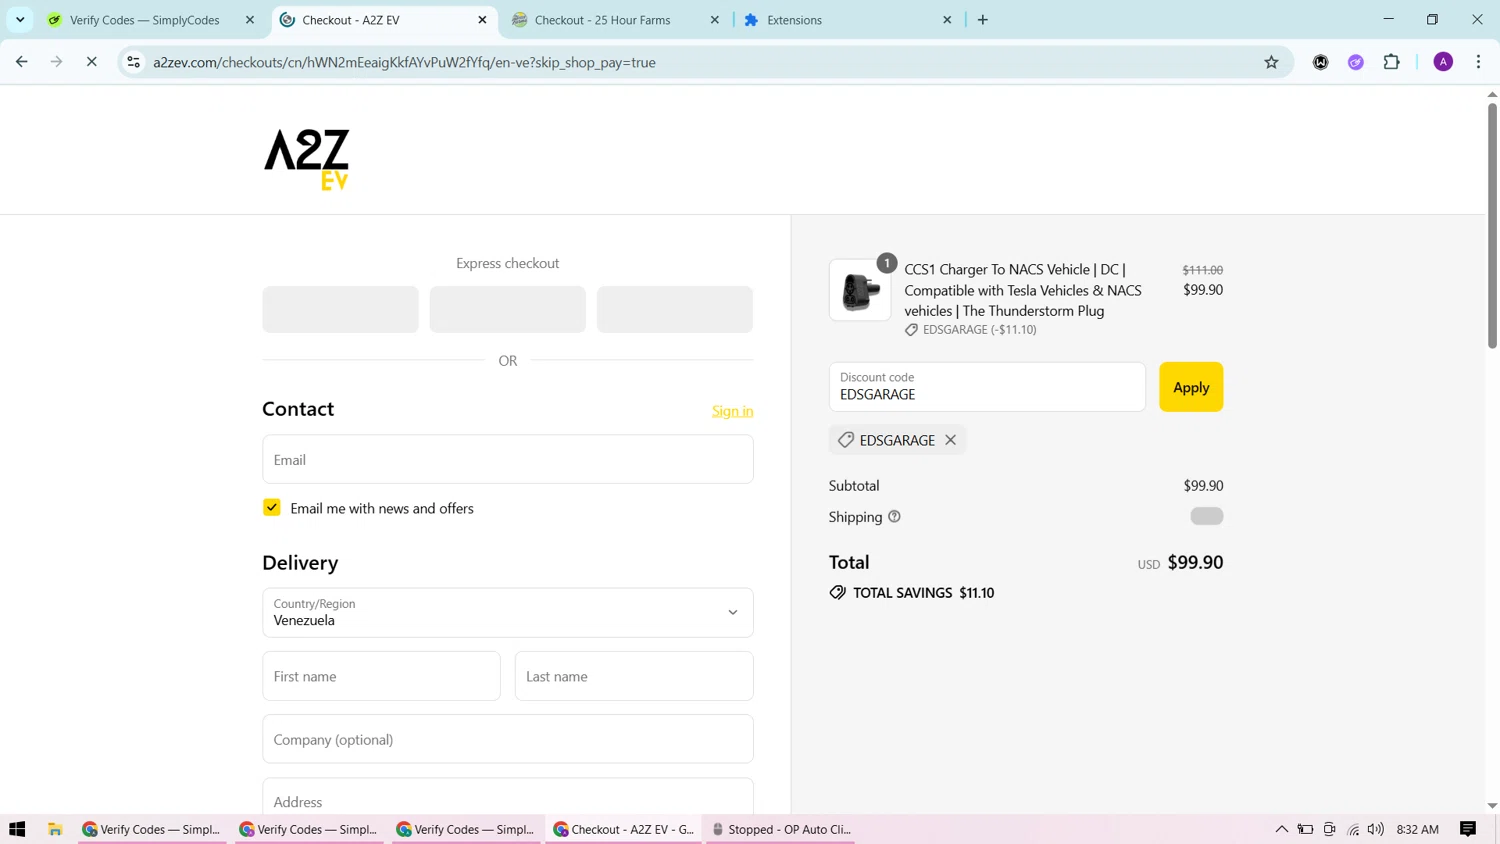
Task: Click the CCS1 charger product thumbnail
Action: 860,290
